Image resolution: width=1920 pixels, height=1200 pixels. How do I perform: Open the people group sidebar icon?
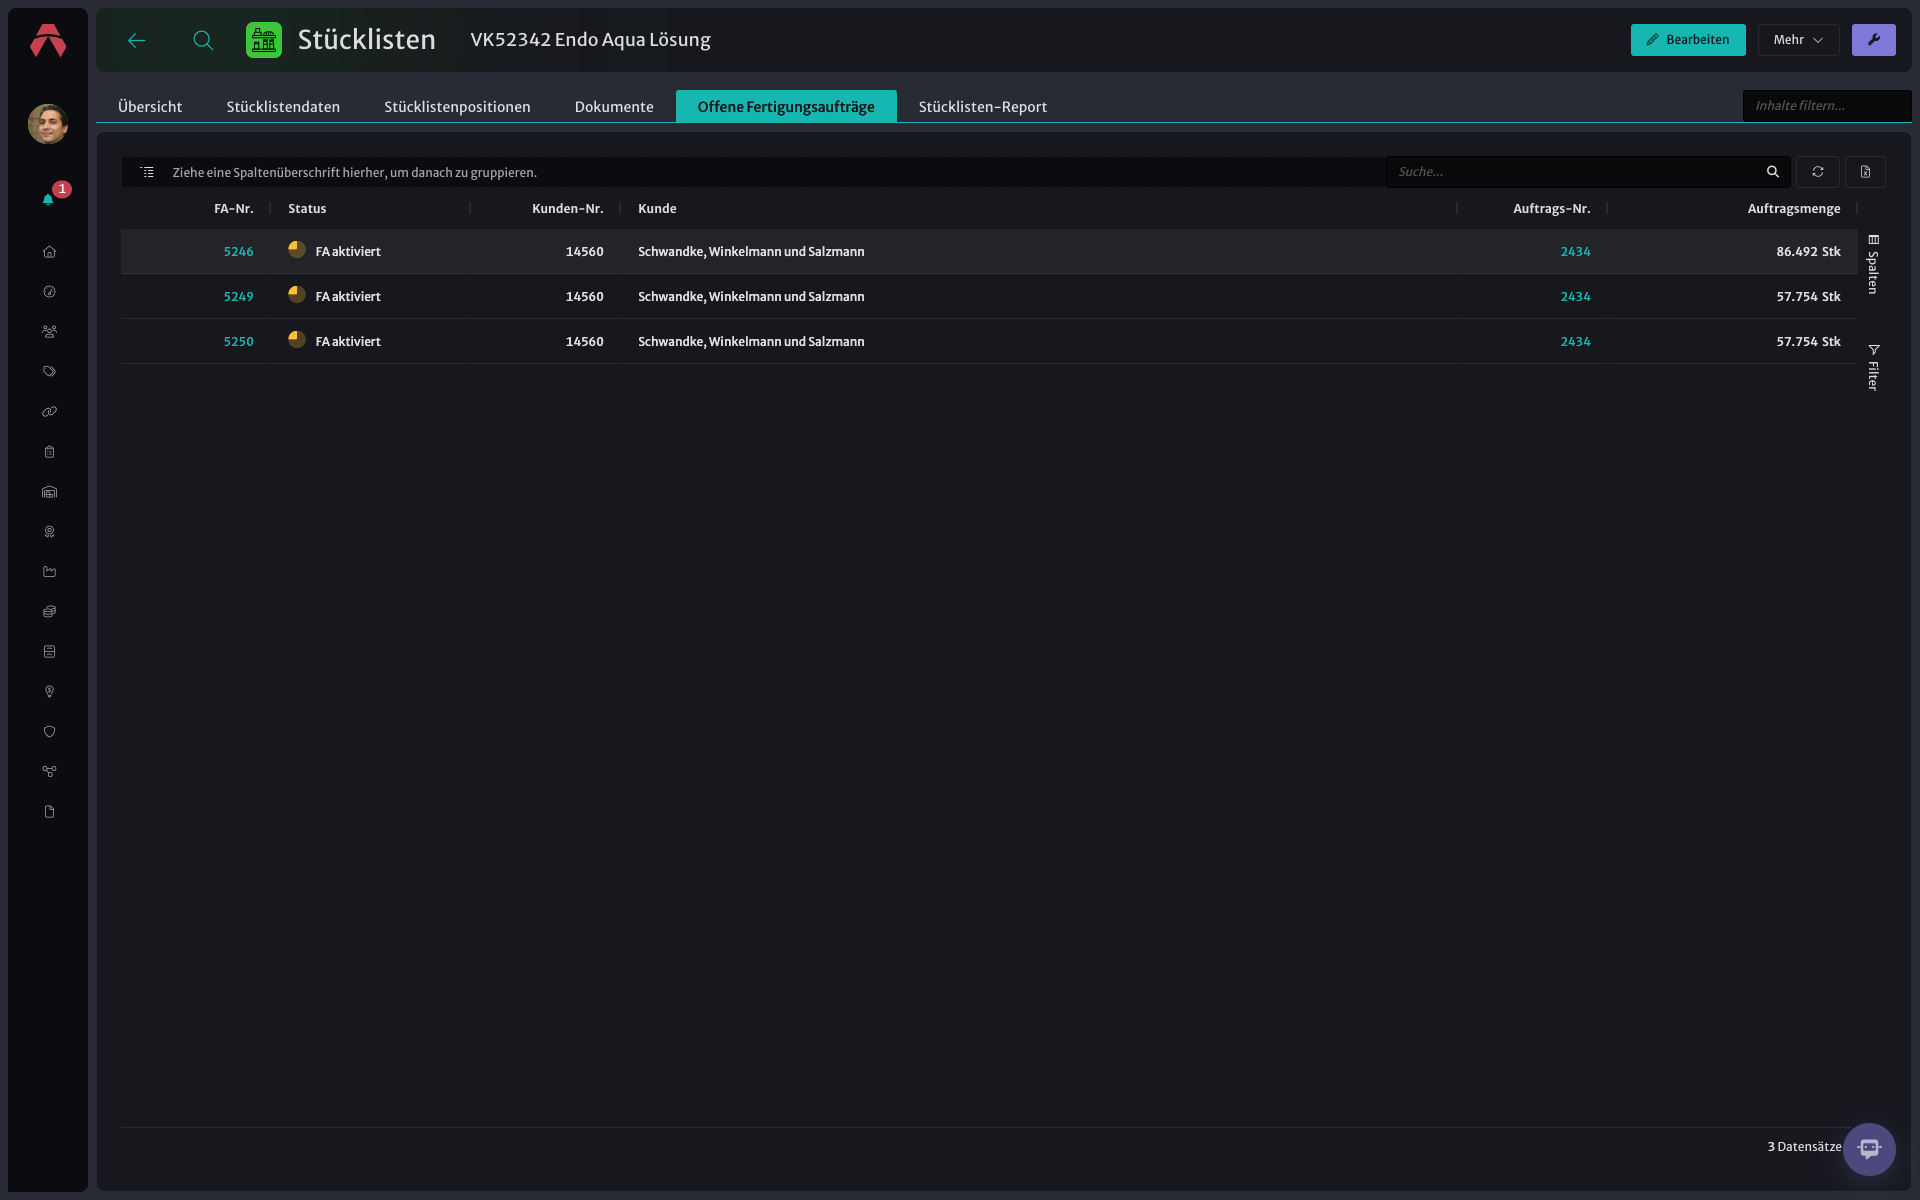coord(49,332)
